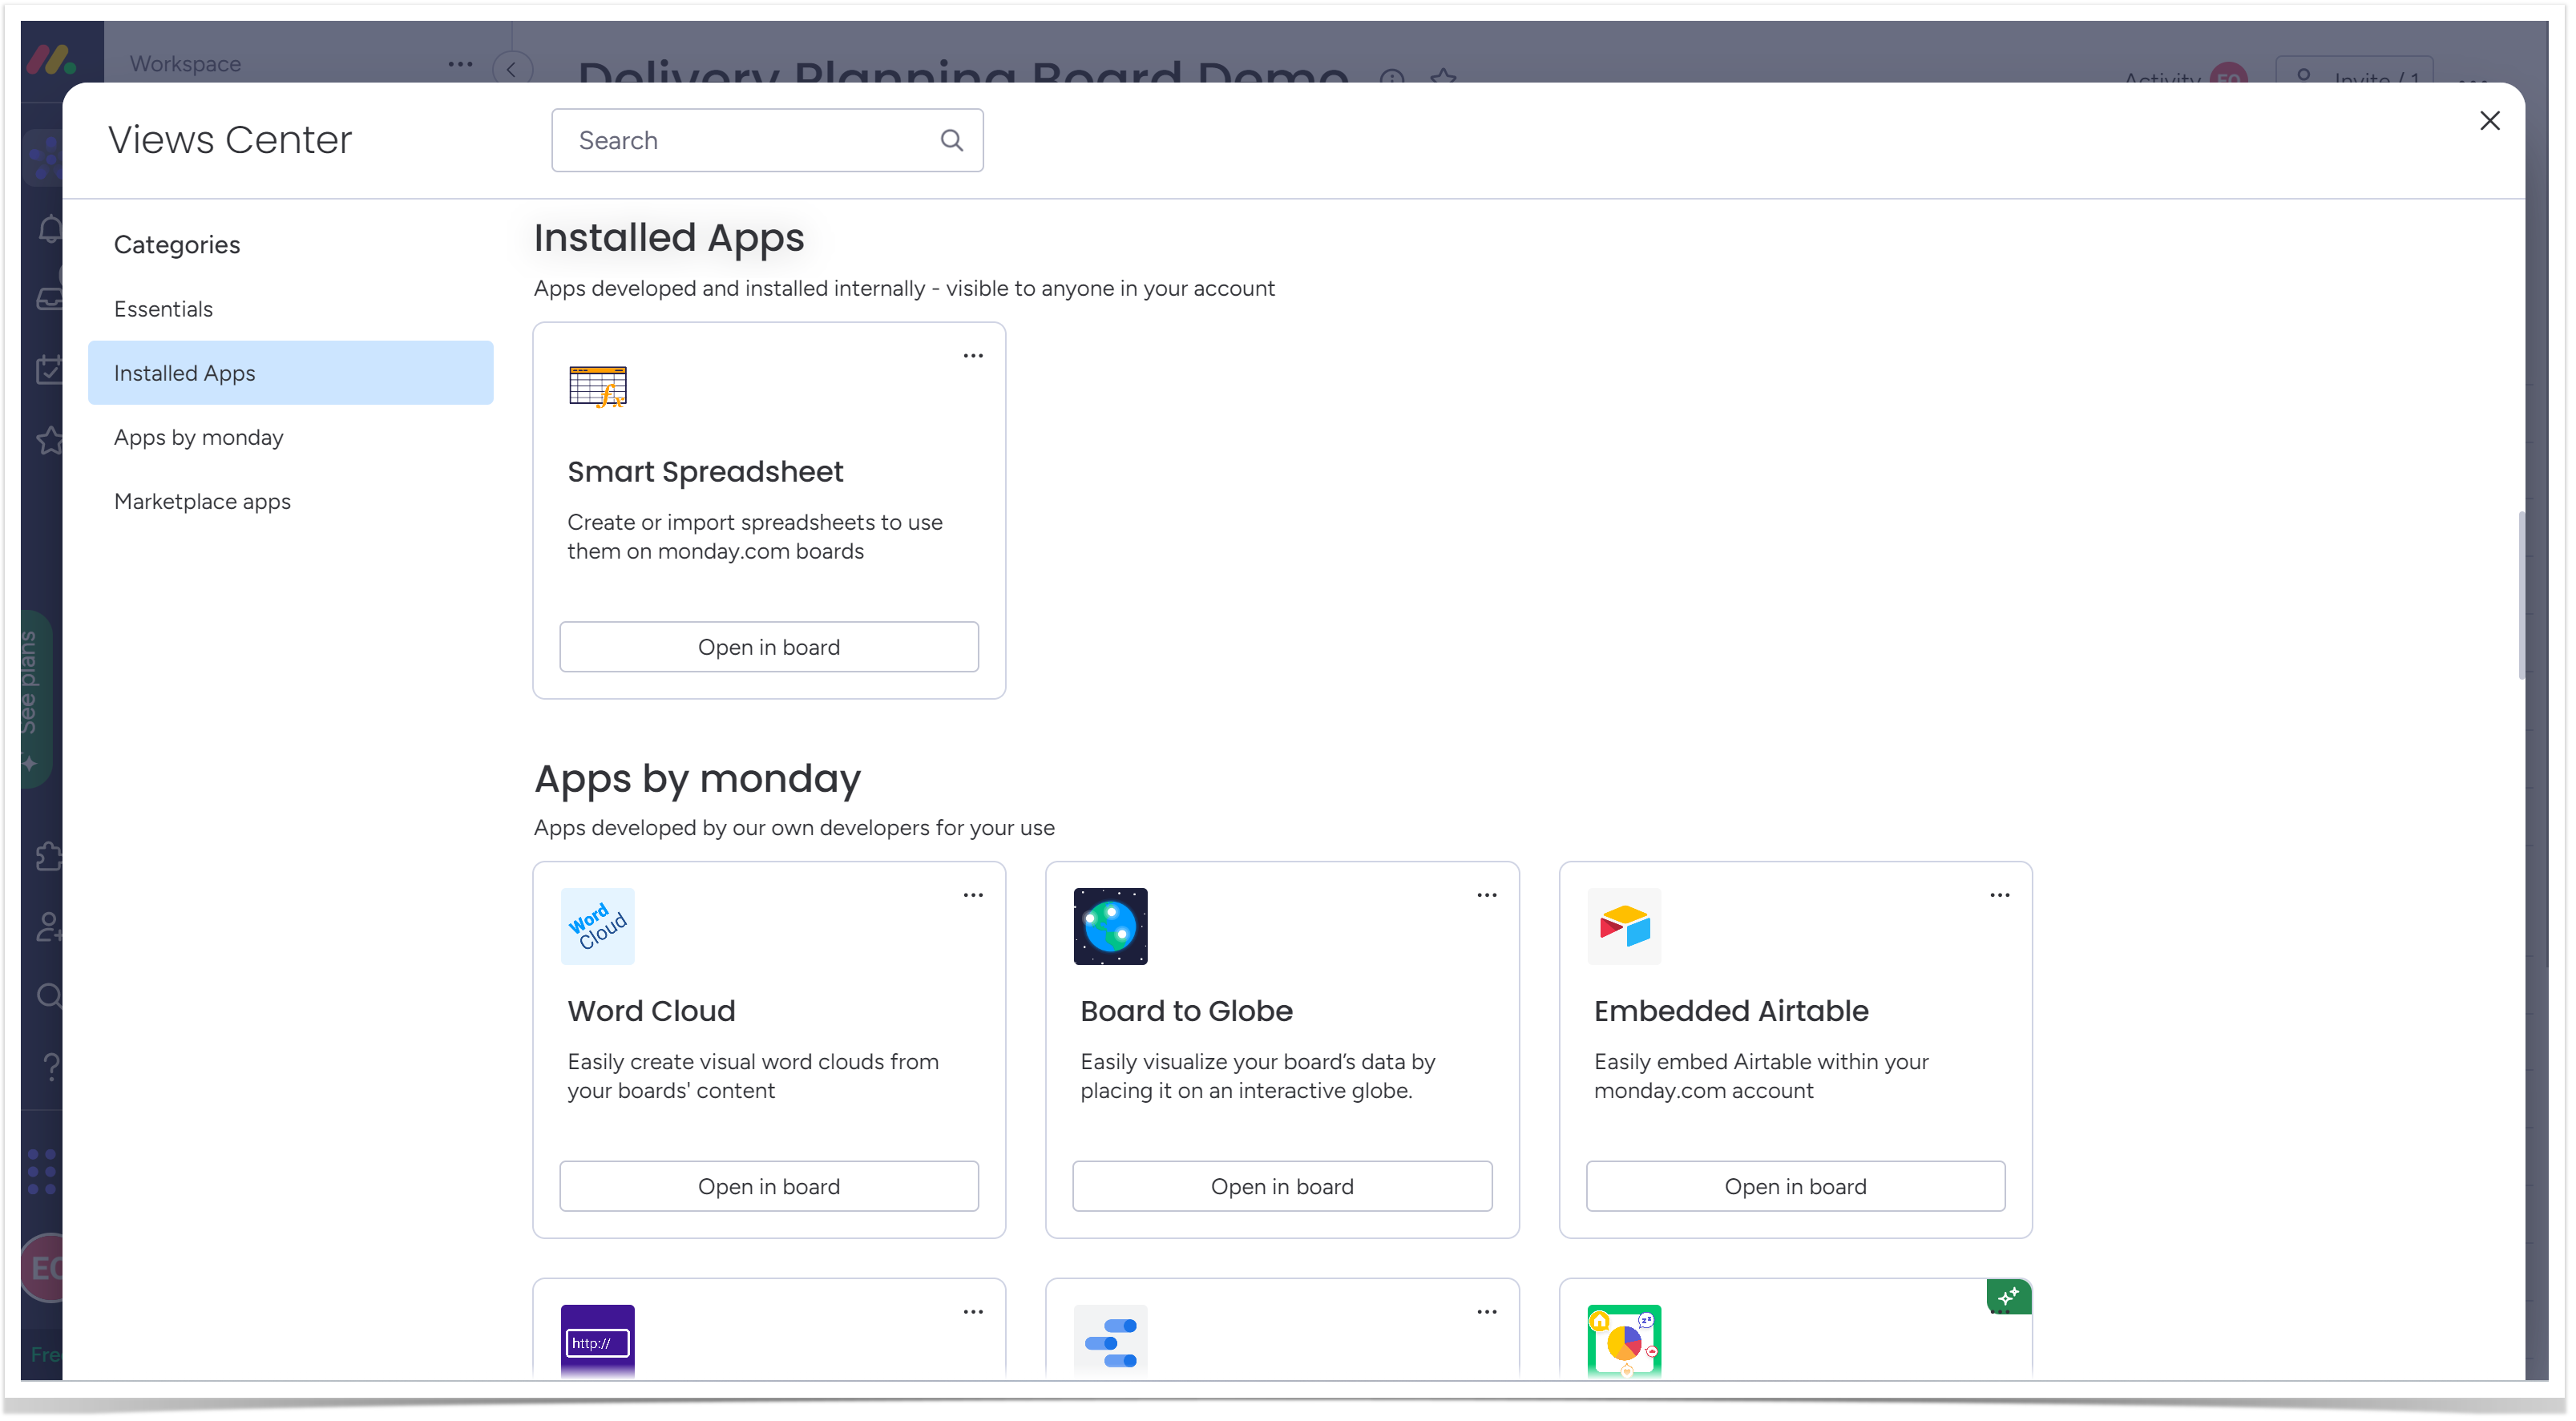Image resolution: width=2576 pixels, height=1421 pixels.
Task: Open Workspace three-dot menu behind dialog
Action: [460, 64]
